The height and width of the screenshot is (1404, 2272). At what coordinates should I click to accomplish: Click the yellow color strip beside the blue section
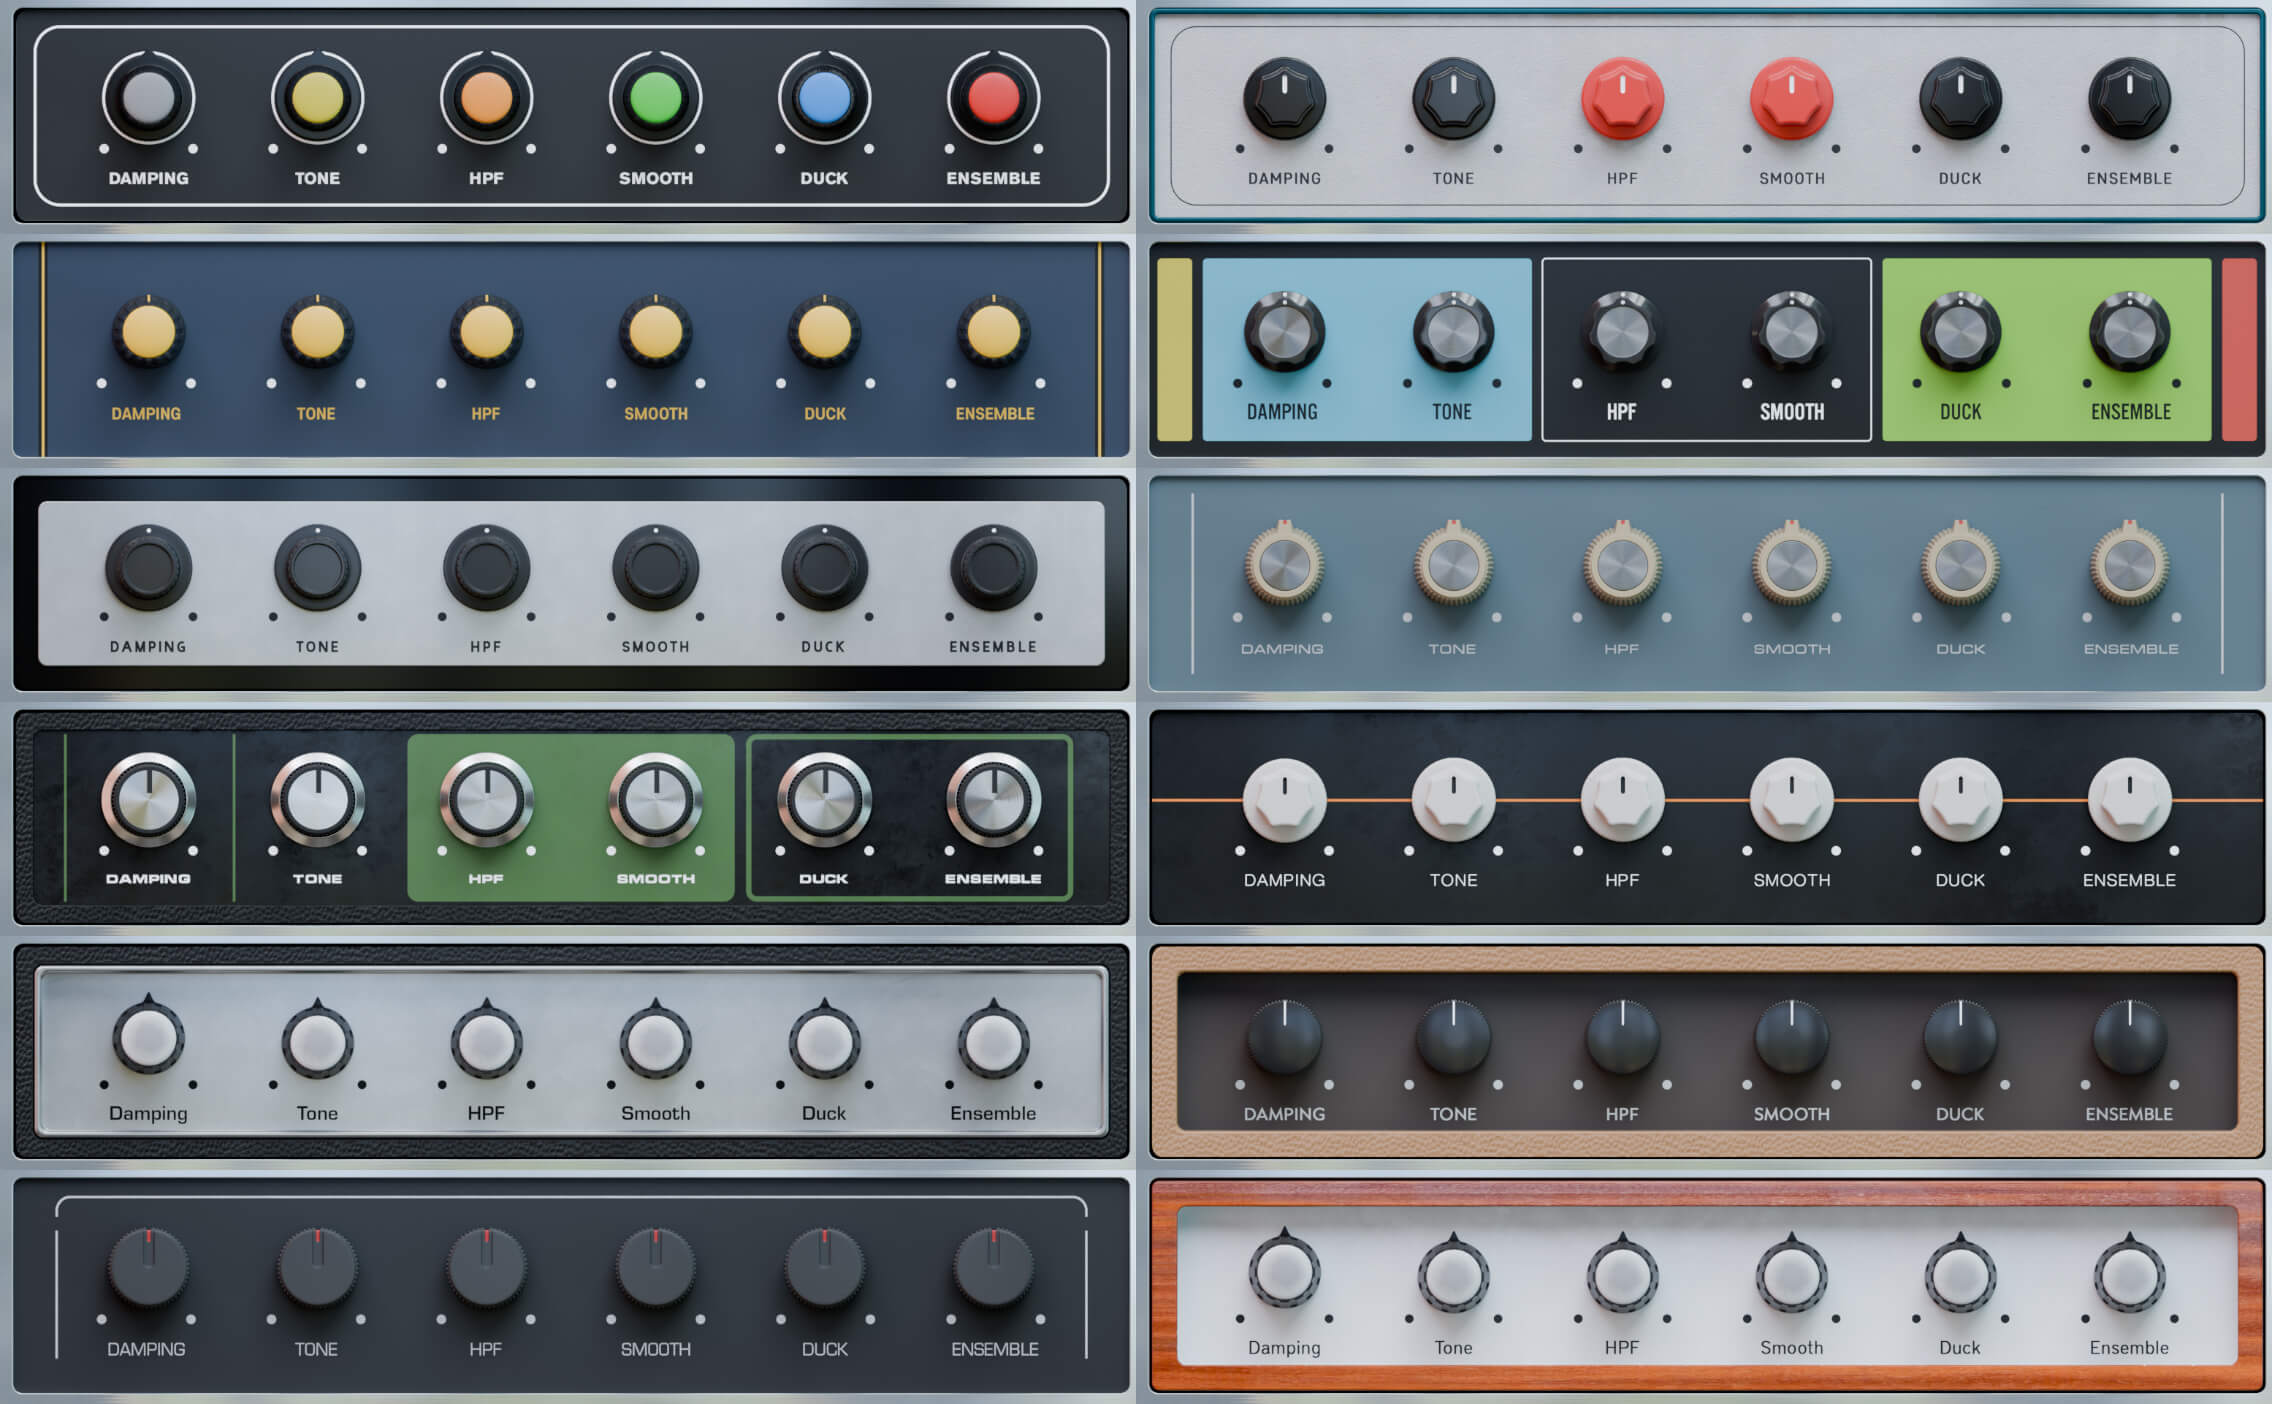[x=1174, y=349]
